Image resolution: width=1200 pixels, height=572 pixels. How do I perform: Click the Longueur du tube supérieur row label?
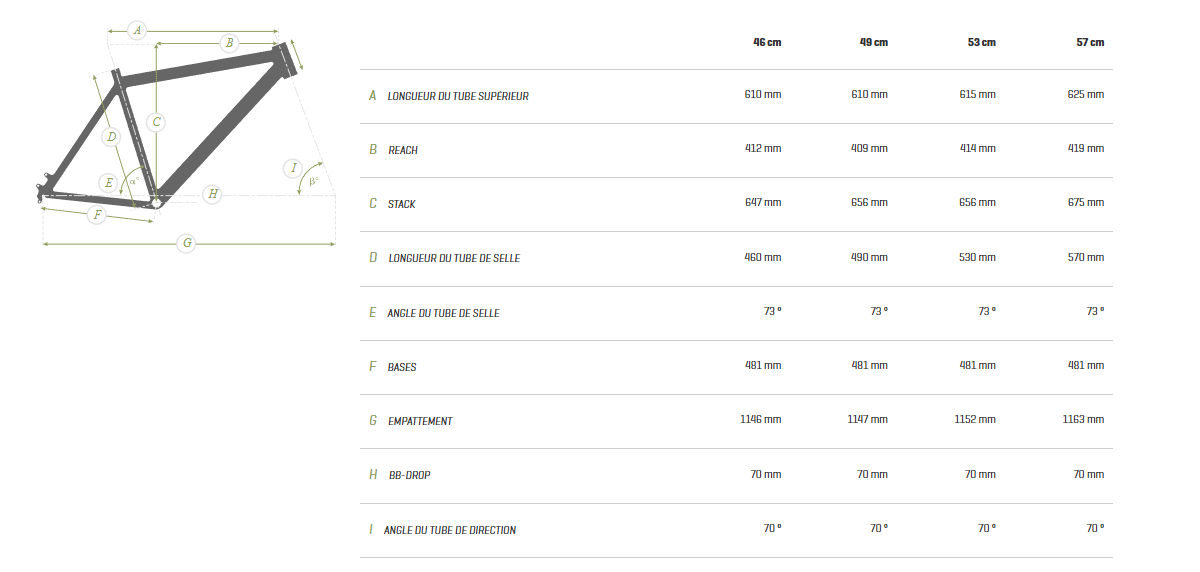click(458, 96)
